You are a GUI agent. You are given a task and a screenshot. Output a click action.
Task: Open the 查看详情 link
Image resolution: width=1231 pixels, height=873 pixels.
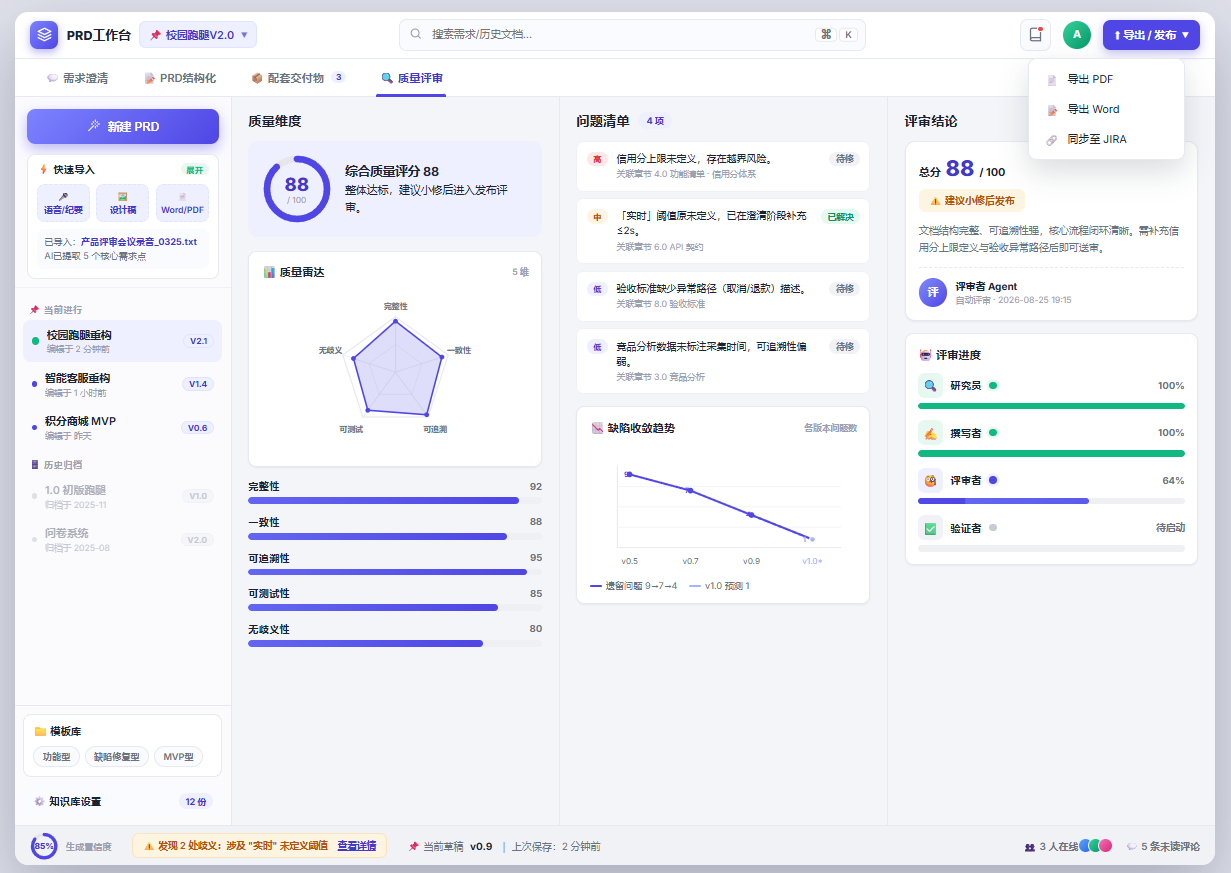(x=356, y=846)
